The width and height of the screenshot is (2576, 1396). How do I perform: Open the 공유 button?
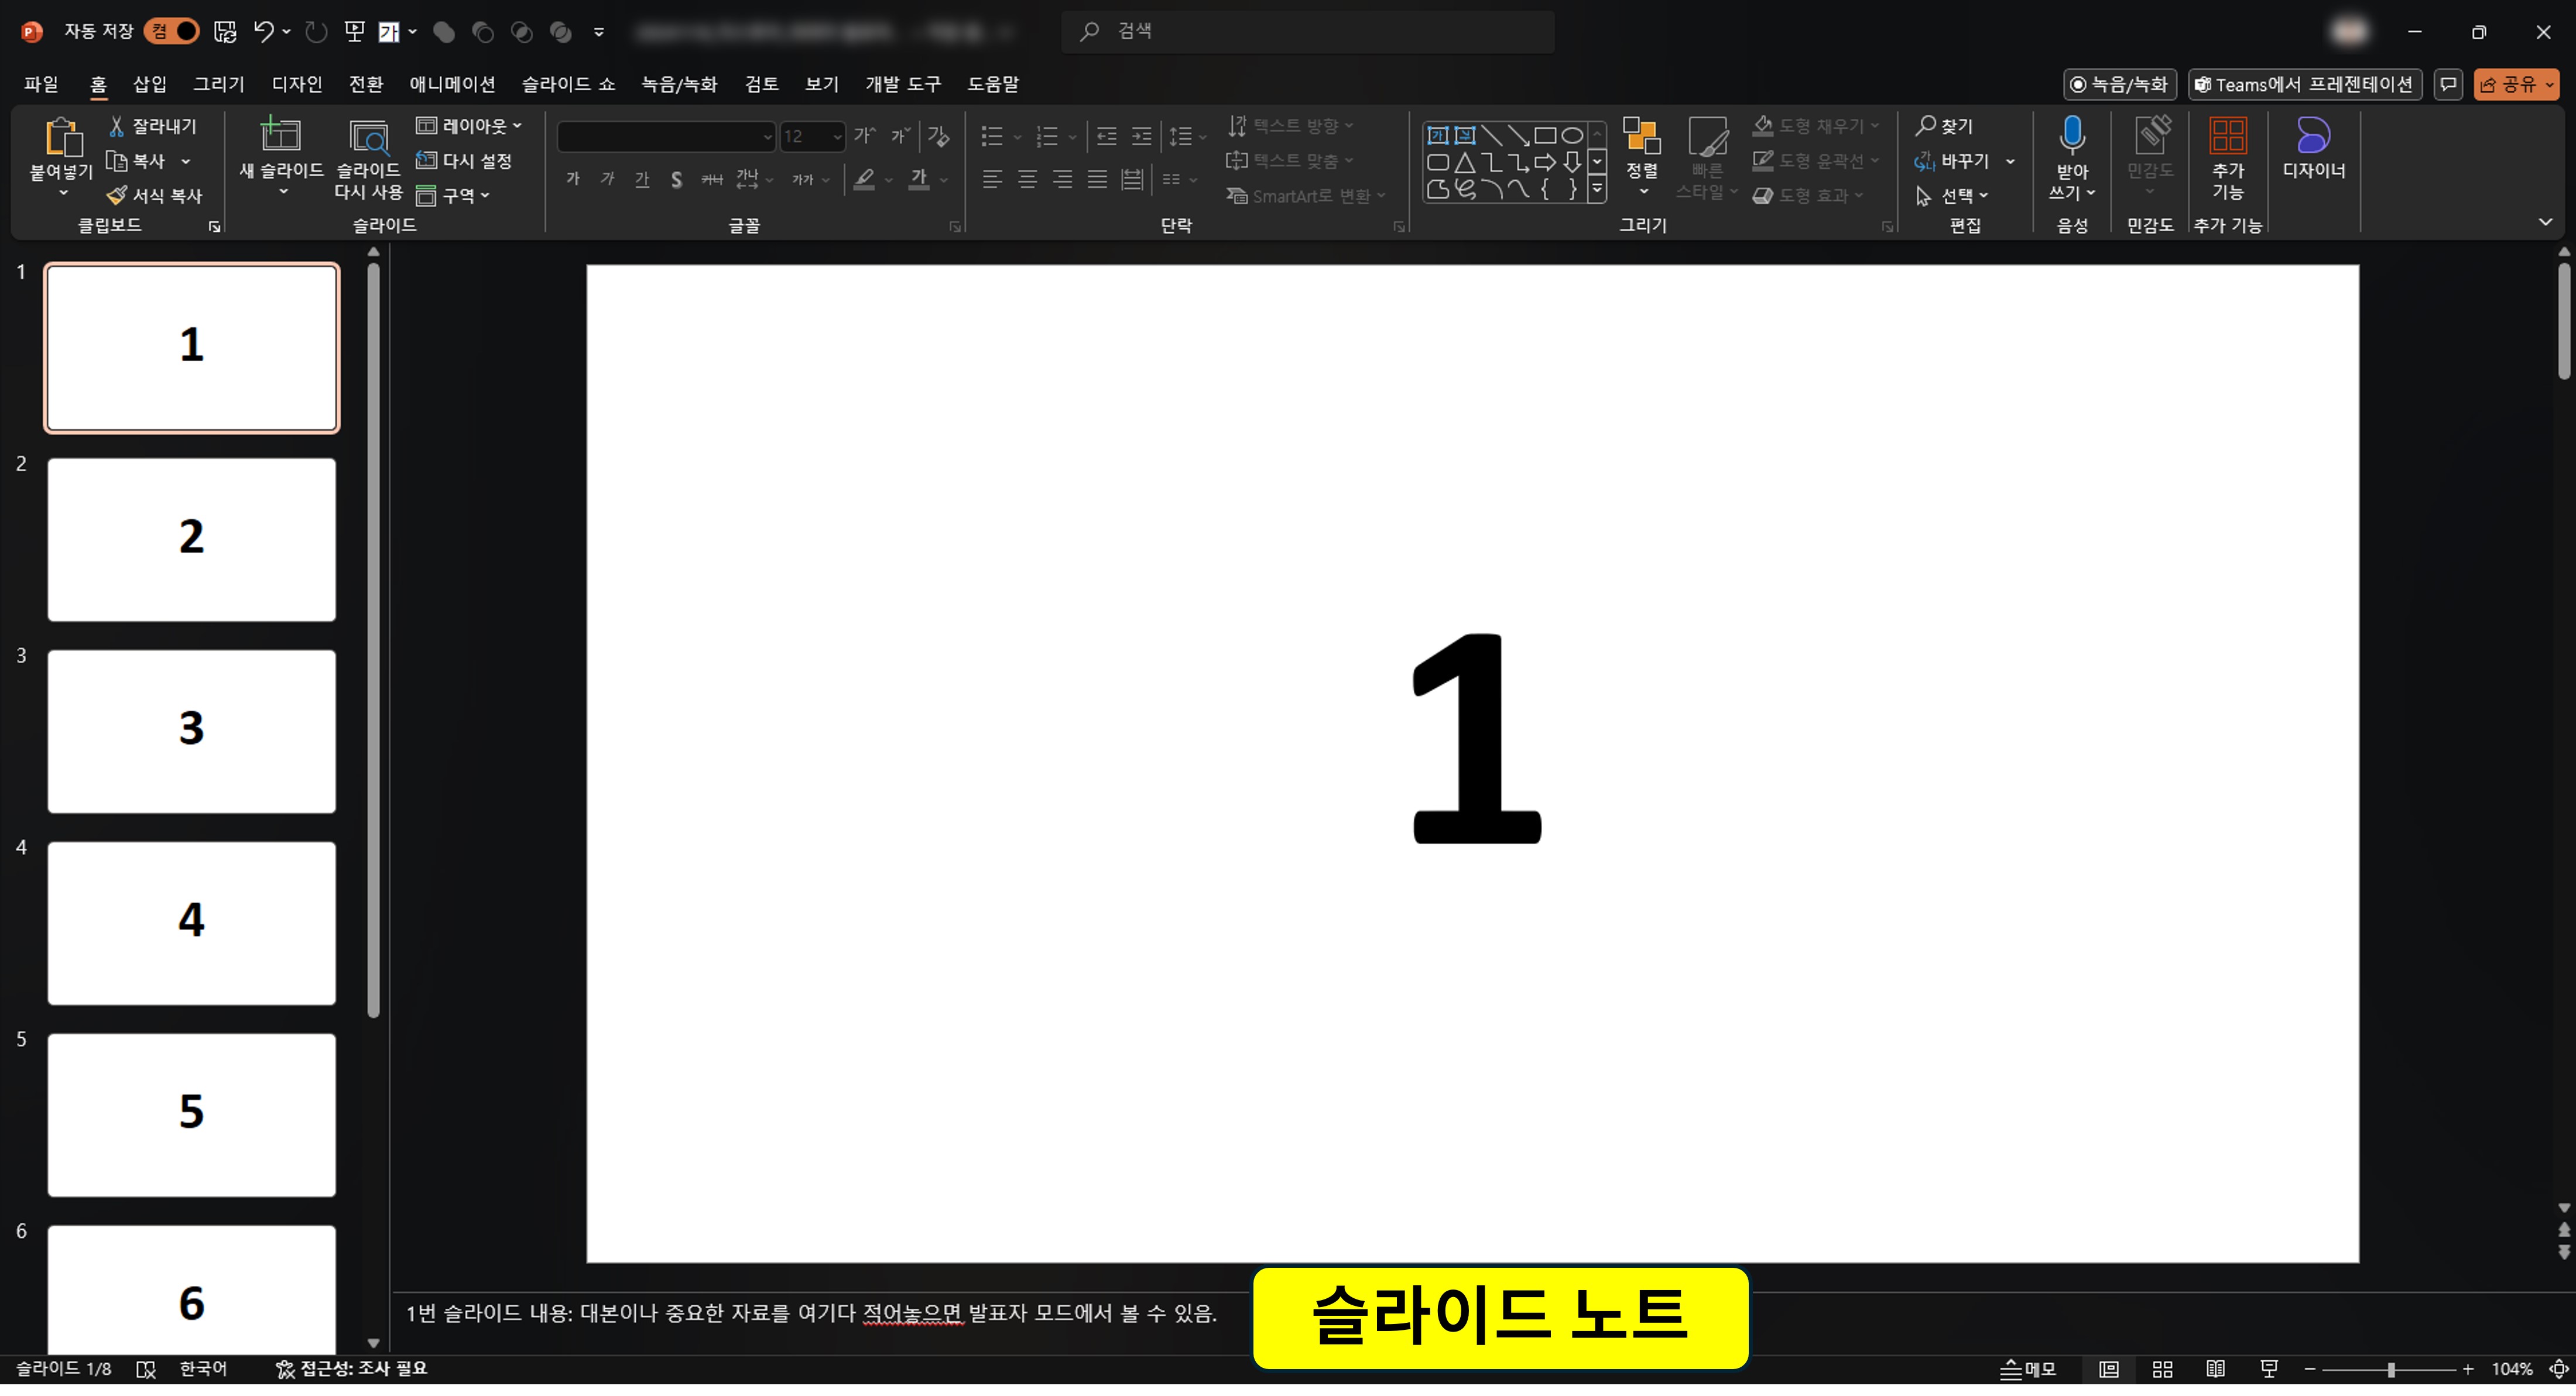tap(2516, 84)
